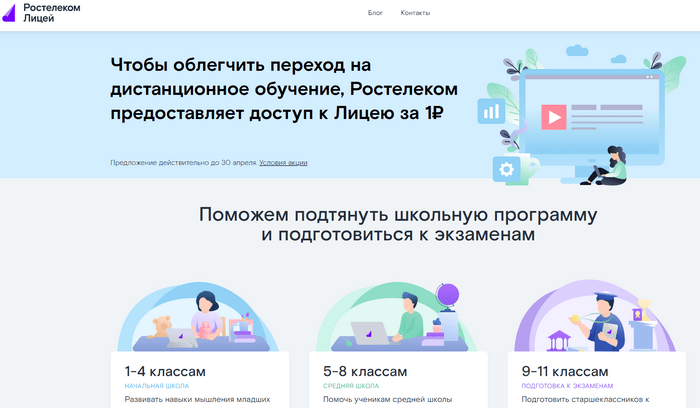Select the 9-11 классам card heading
700x408 pixels.
pyautogui.click(x=565, y=371)
